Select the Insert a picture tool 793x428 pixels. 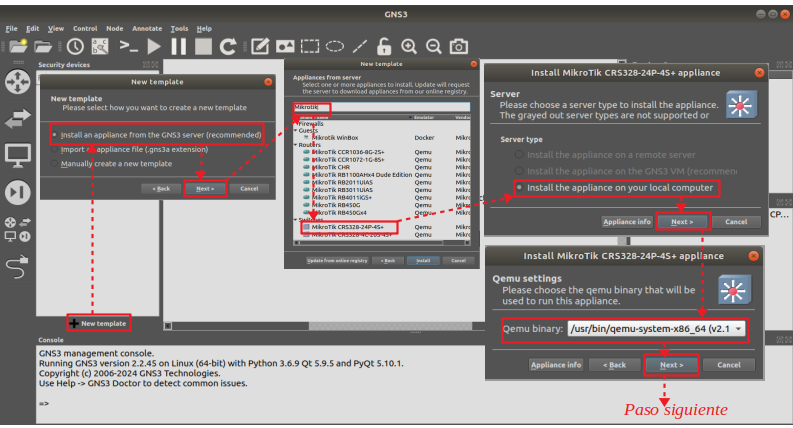point(285,47)
